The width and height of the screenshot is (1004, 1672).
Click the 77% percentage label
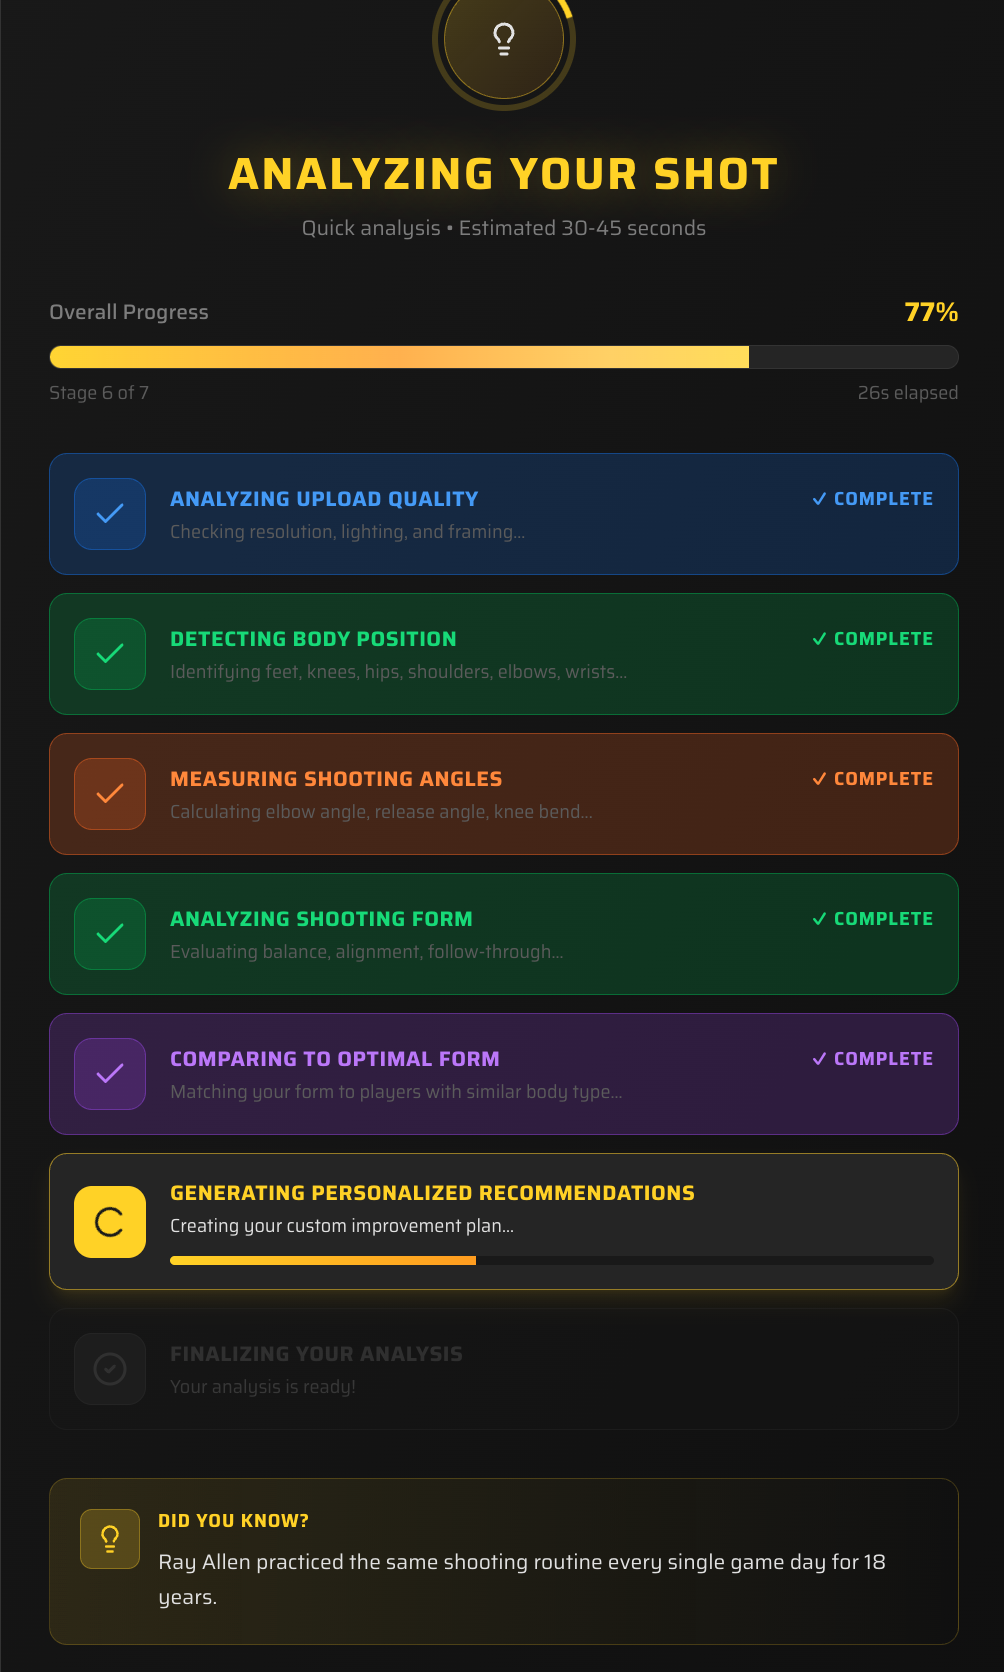931,312
